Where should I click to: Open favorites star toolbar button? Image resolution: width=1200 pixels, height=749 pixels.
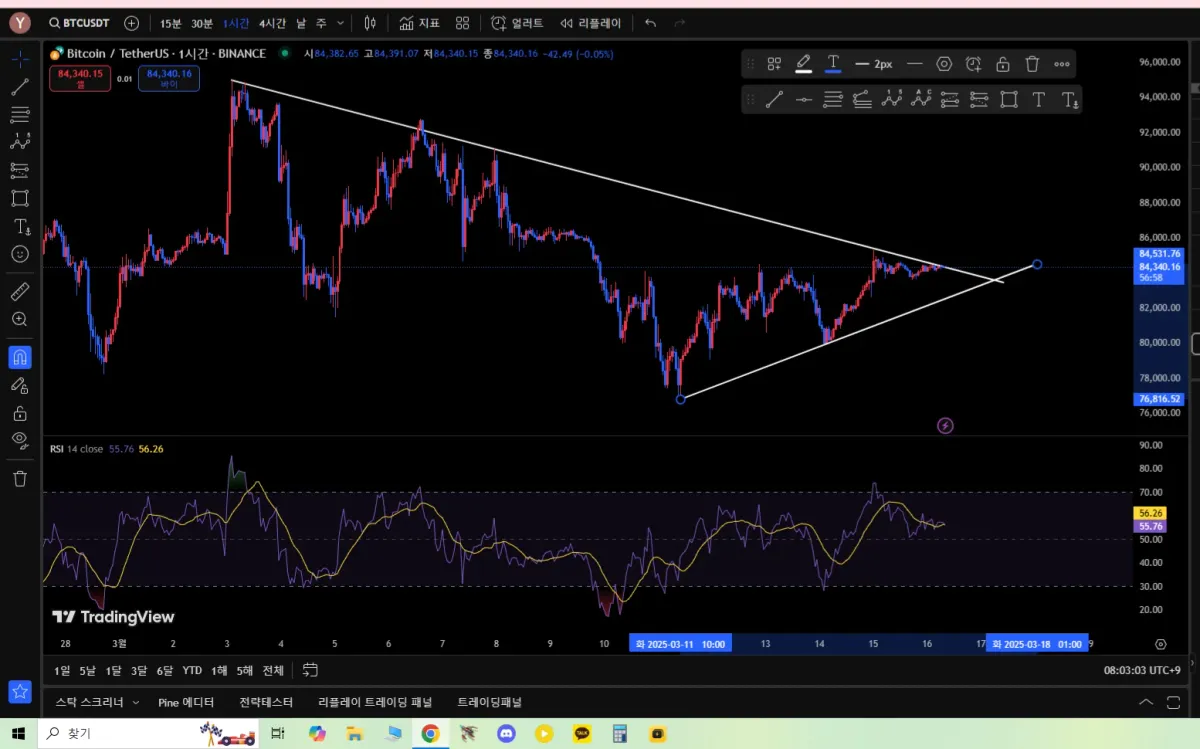tap(19, 691)
